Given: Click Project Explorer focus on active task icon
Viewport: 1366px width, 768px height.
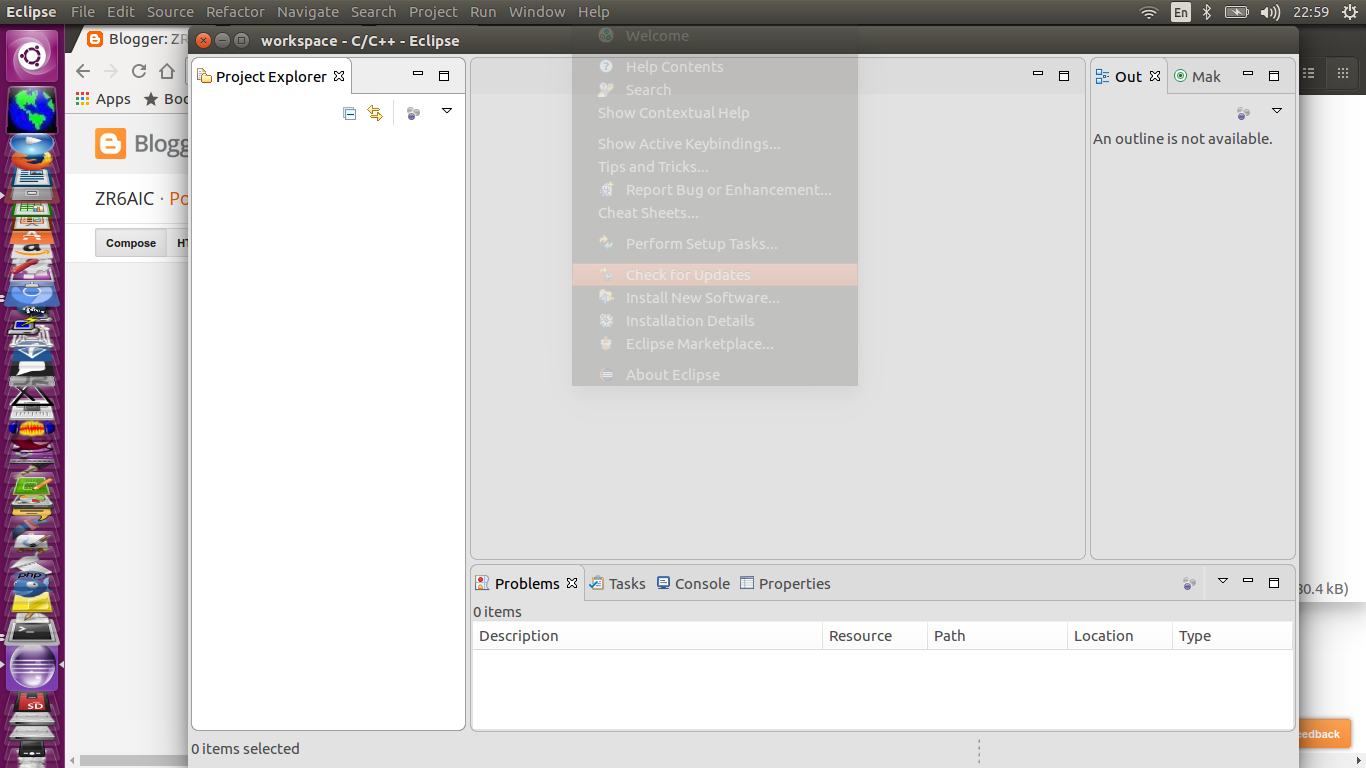Looking at the screenshot, I should point(413,113).
